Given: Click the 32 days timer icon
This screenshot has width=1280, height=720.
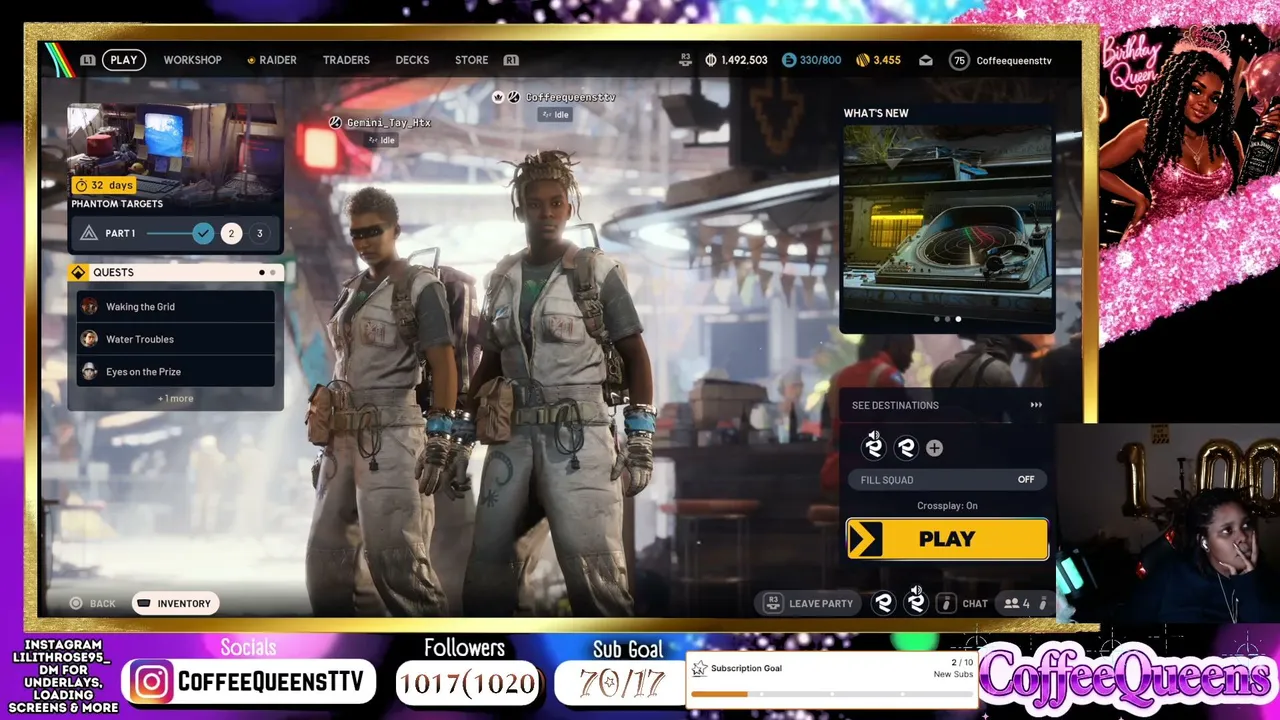Looking at the screenshot, I should (x=82, y=185).
